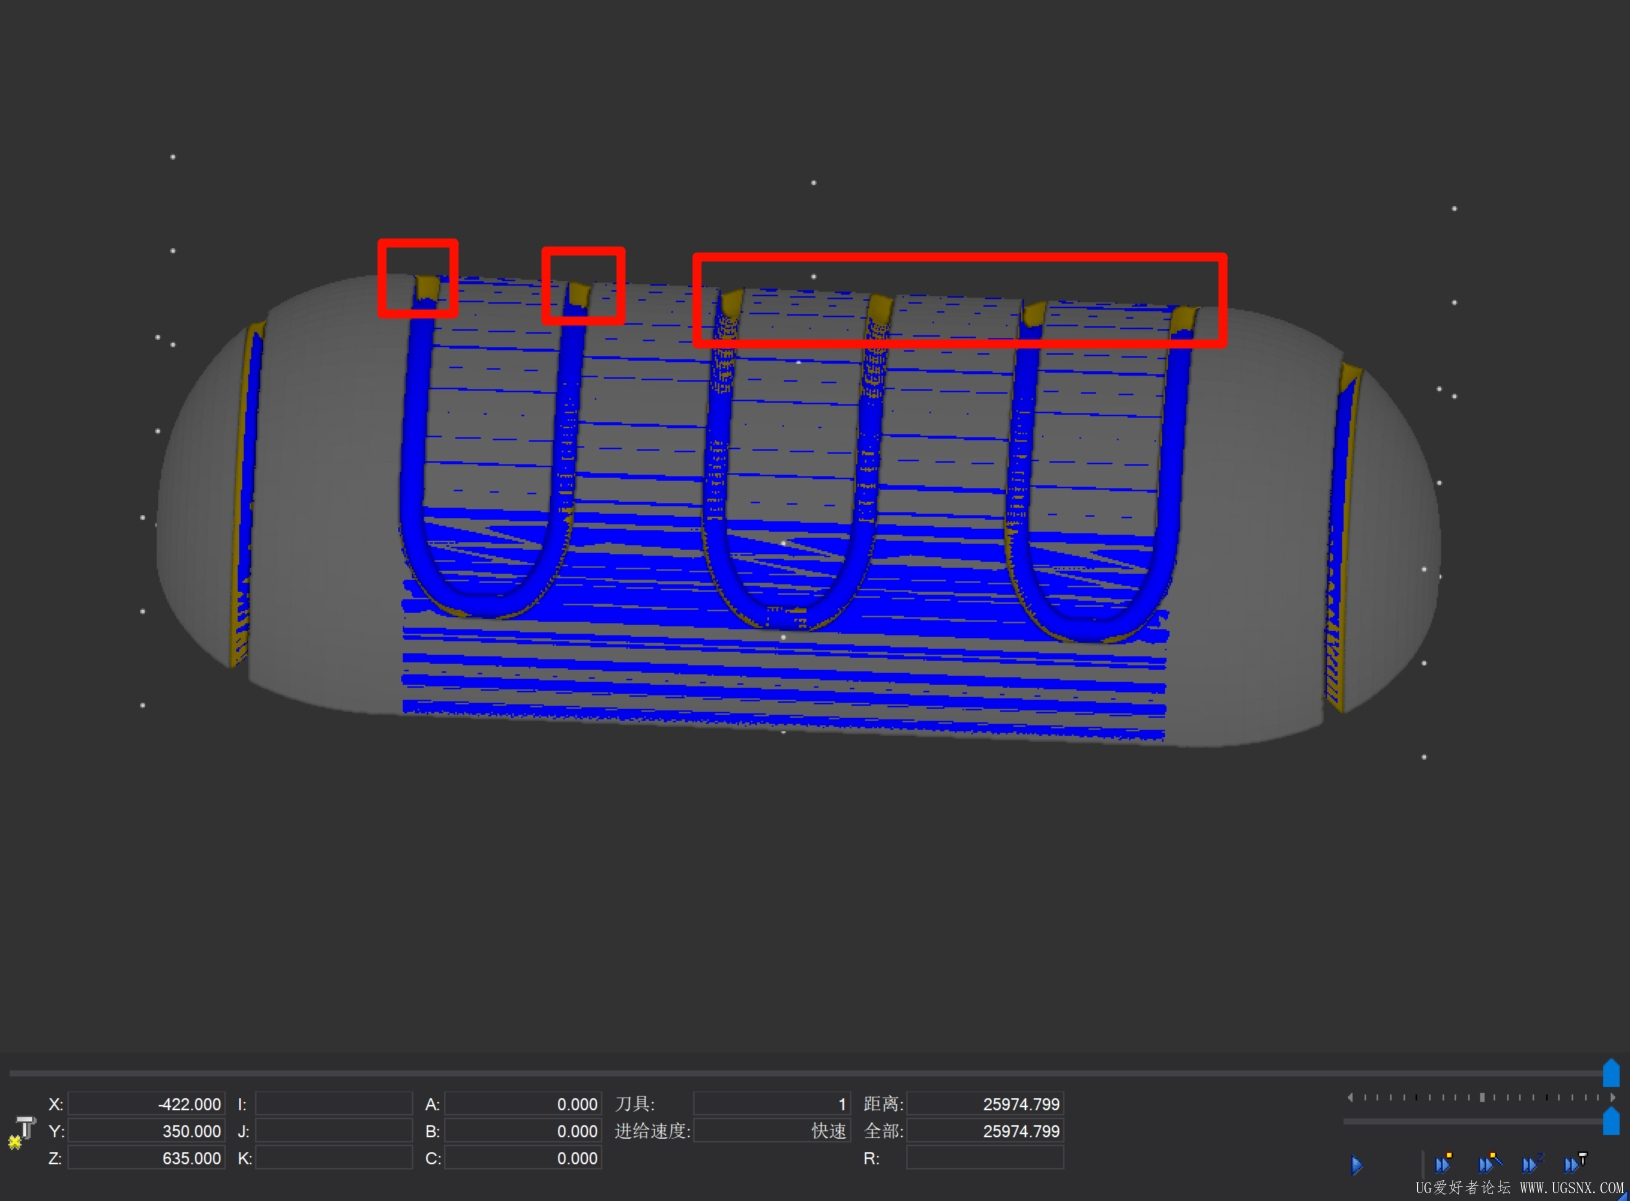The width and height of the screenshot is (1630, 1201).
Task: Click fast-forward icon with yellow-tipped wand
Action: [x=1488, y=1163]
